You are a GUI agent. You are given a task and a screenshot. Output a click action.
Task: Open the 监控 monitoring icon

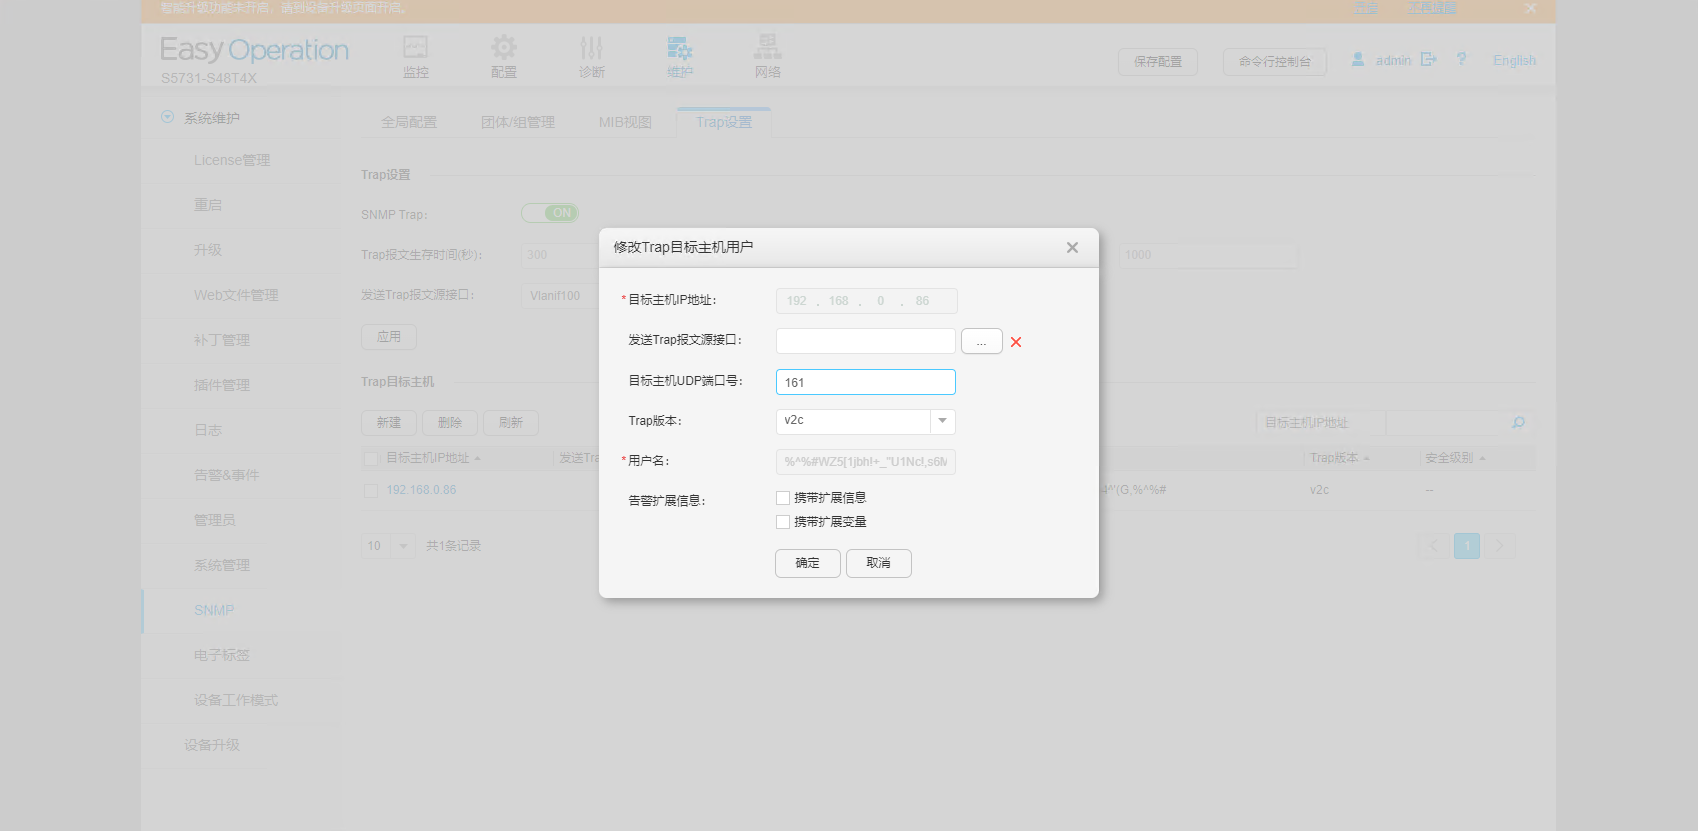[x=415, y=48]
